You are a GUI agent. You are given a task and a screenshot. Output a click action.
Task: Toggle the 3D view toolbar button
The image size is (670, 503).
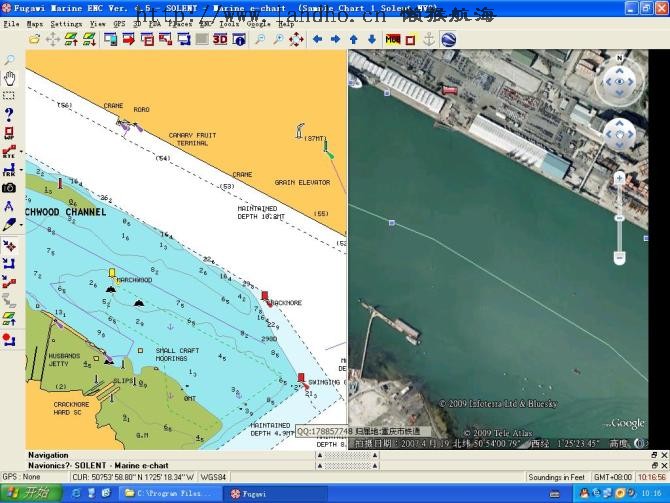[x=220, y=40]
